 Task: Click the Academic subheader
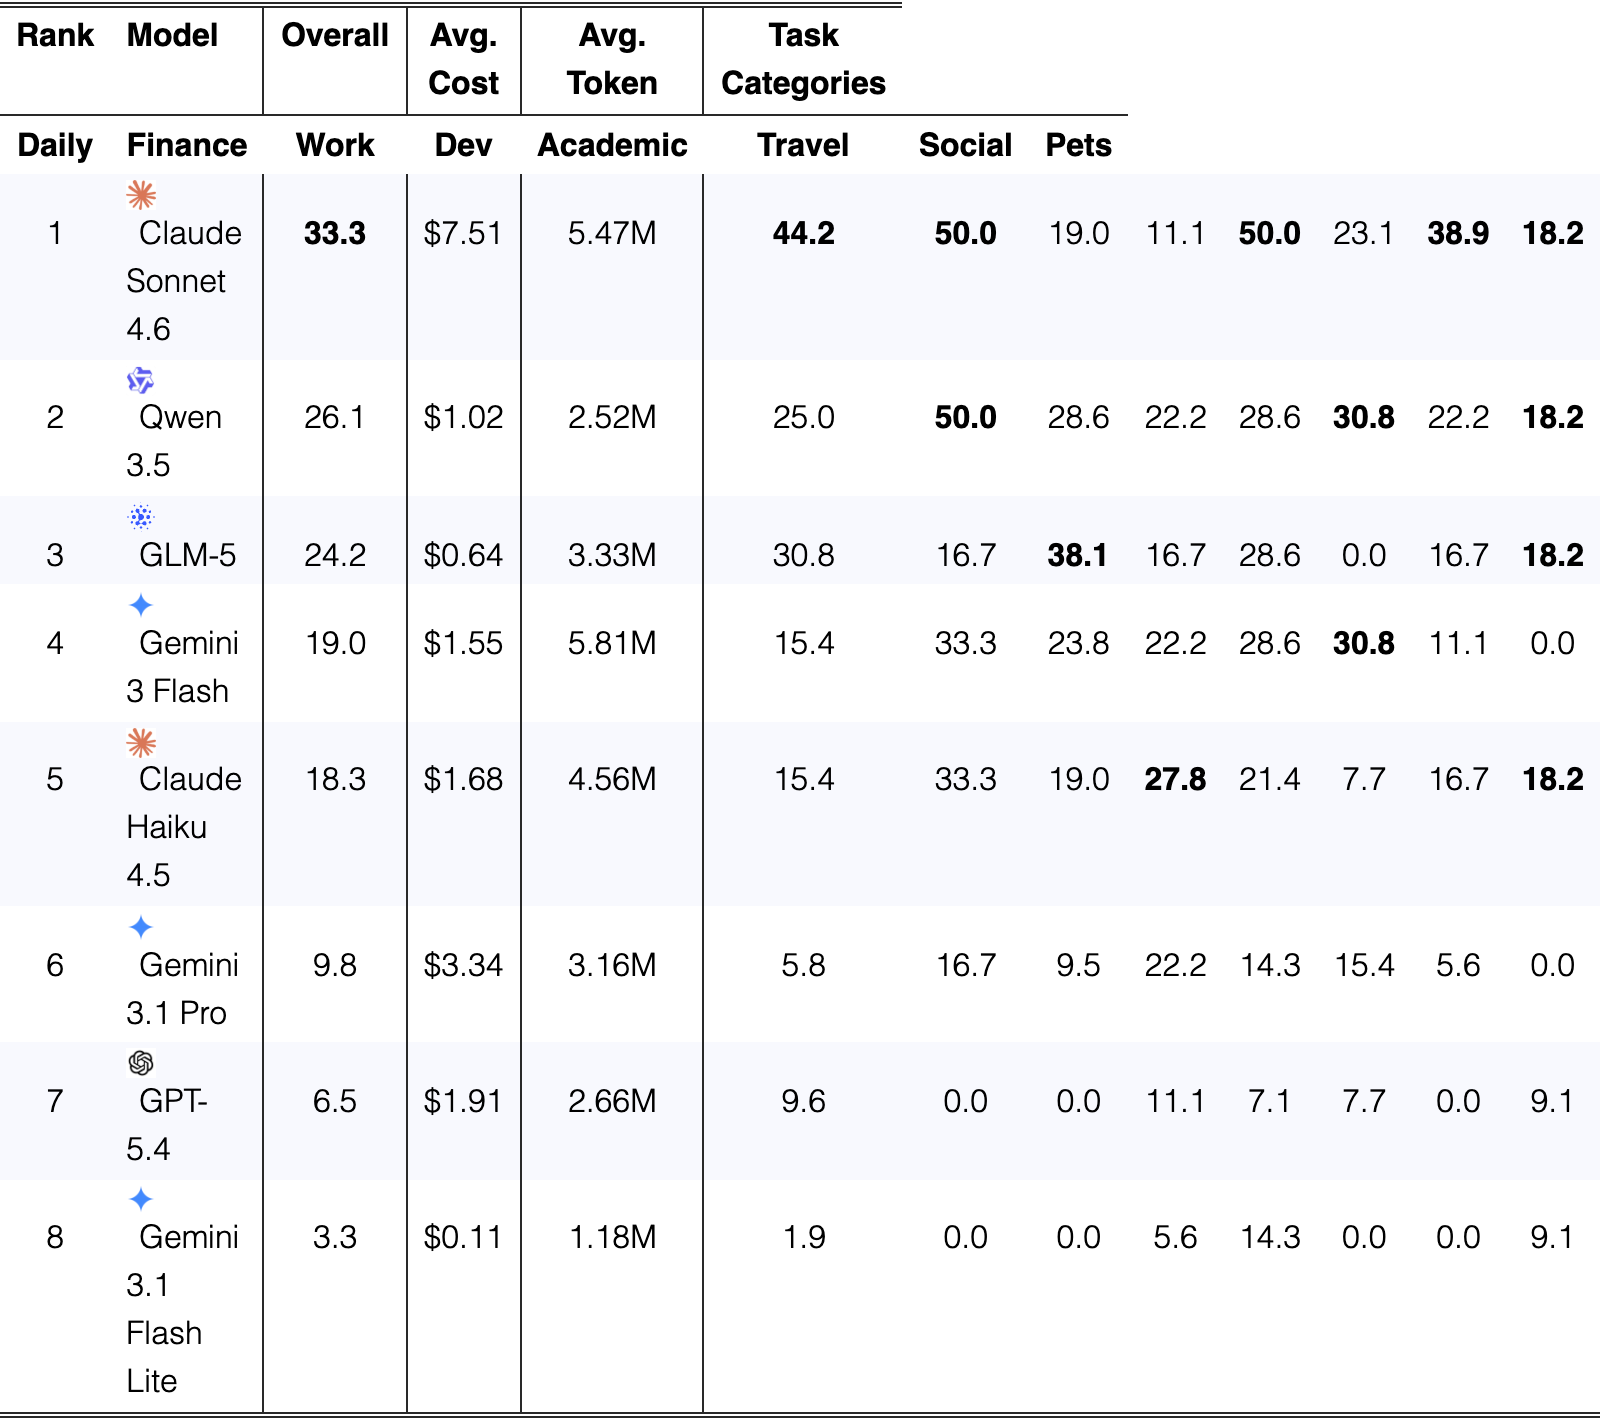[612, 145]
